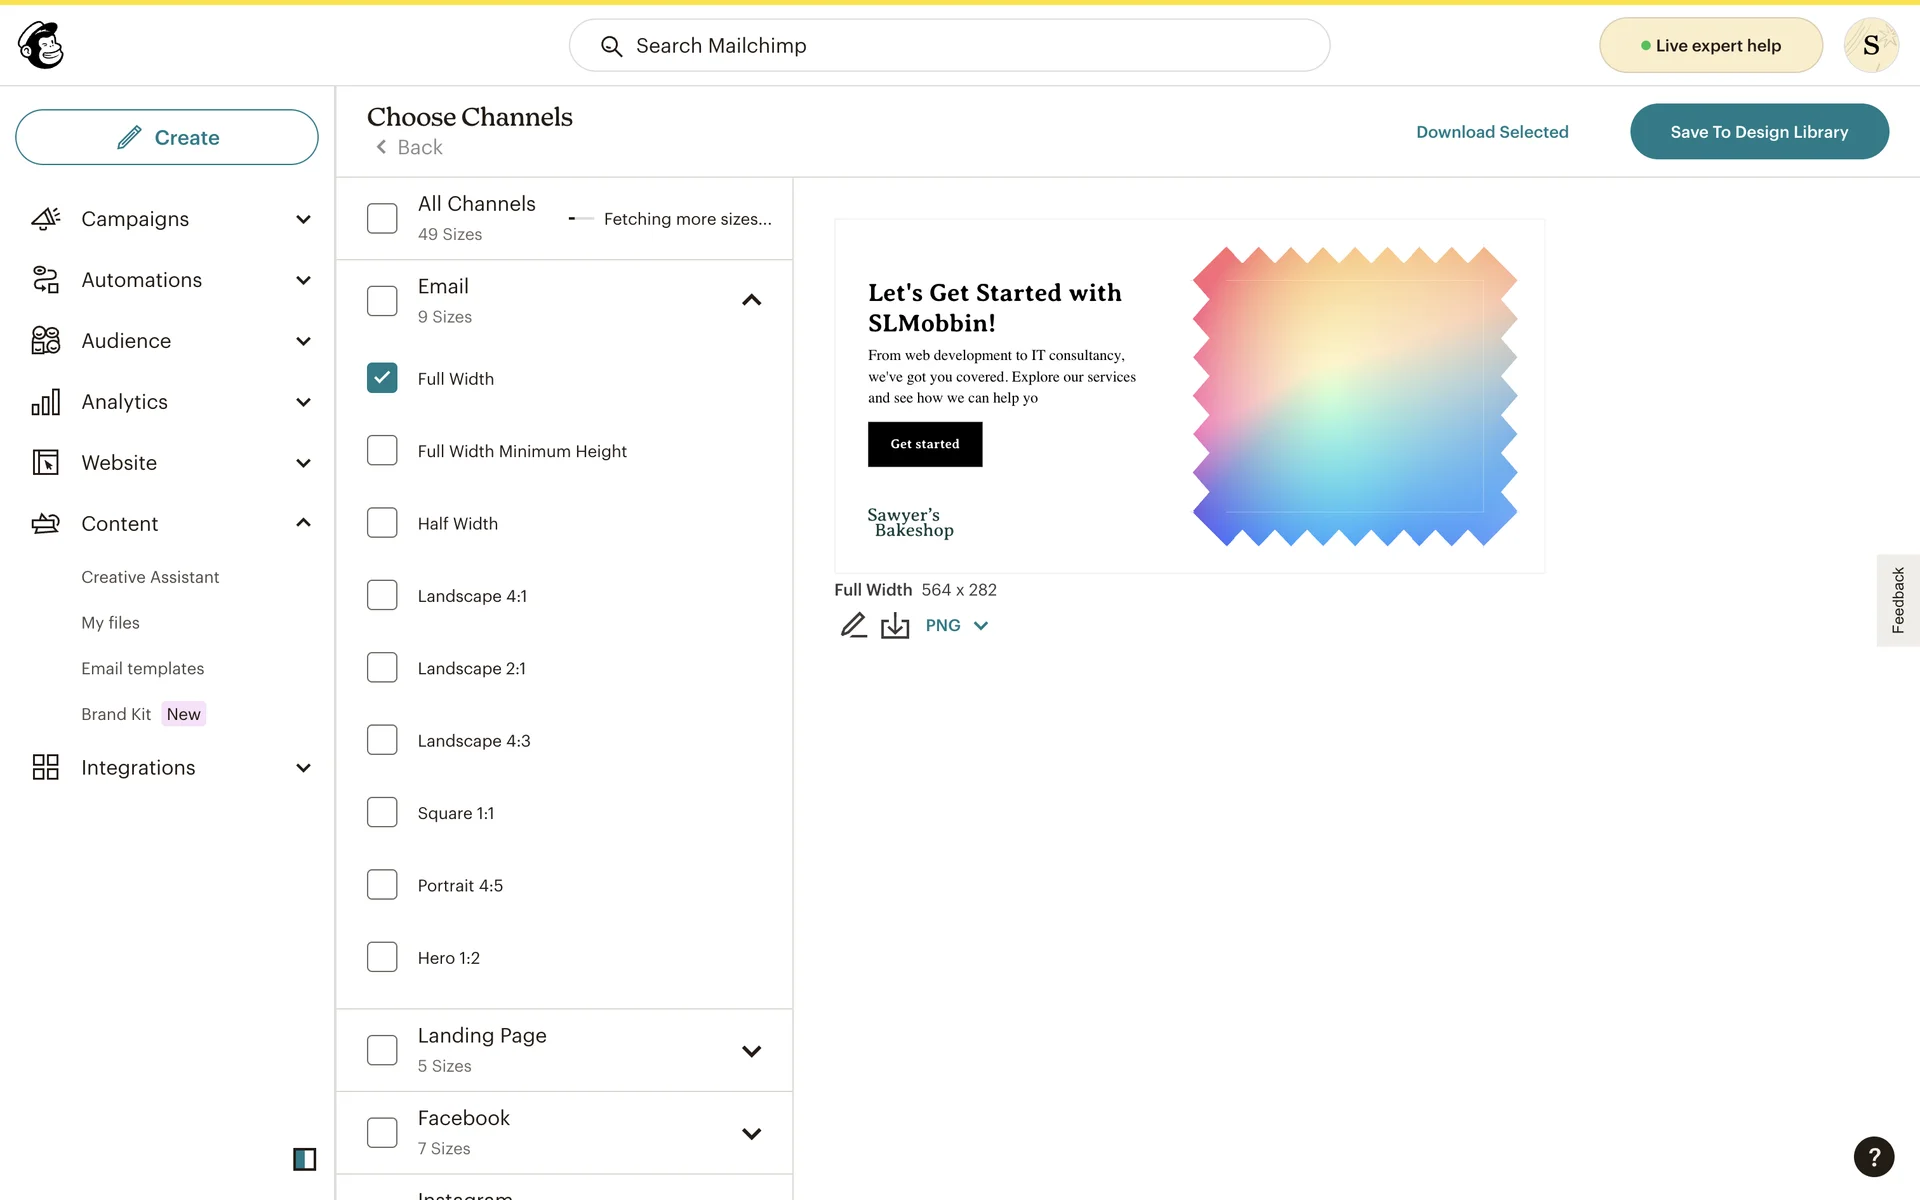The width and height of the screenshot is (1920, 1200).
Task: Open Creative Assistant in Content menu
Action: click(150, 577)
